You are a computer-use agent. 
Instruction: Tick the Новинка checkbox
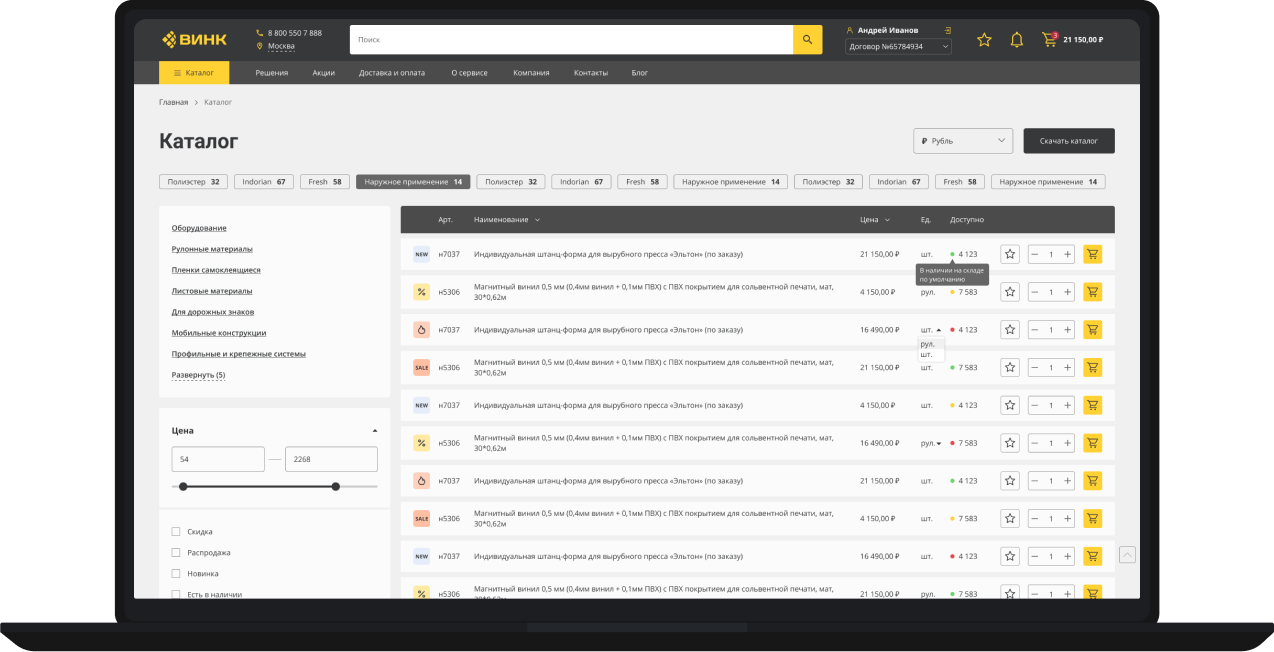pos(176,574)
